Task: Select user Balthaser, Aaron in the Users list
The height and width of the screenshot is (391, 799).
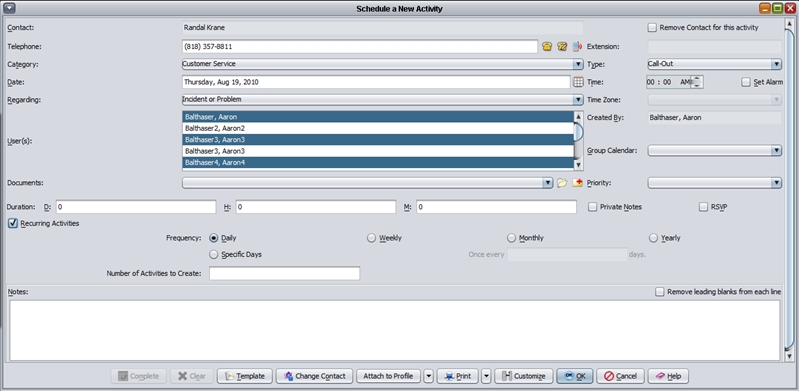Action: point(378,117)
